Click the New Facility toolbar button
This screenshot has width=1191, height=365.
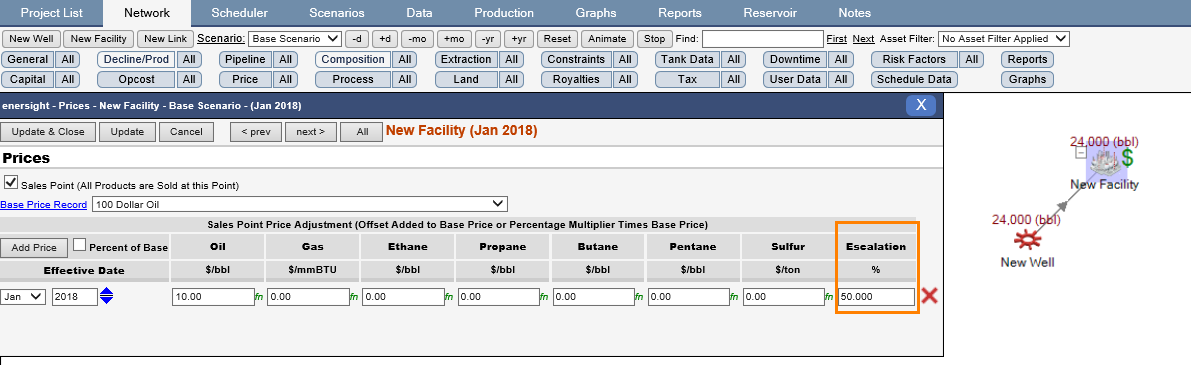coord(99,39)
